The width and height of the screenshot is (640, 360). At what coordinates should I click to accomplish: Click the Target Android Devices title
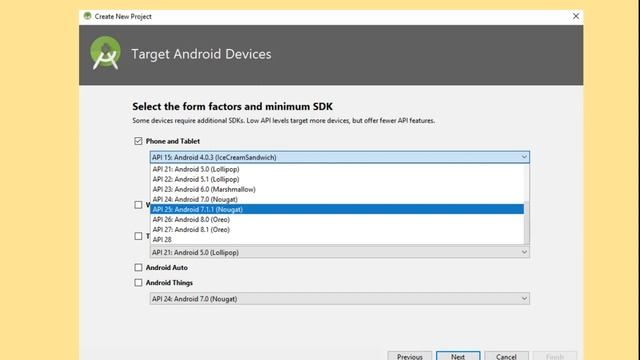201,54
